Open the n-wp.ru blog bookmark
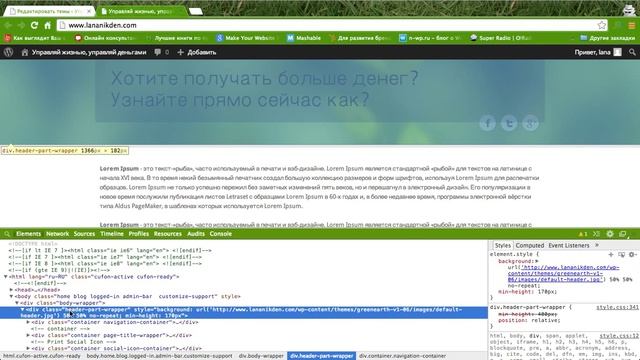The height and width of the screenshot is (360, 640). (429, 38)
